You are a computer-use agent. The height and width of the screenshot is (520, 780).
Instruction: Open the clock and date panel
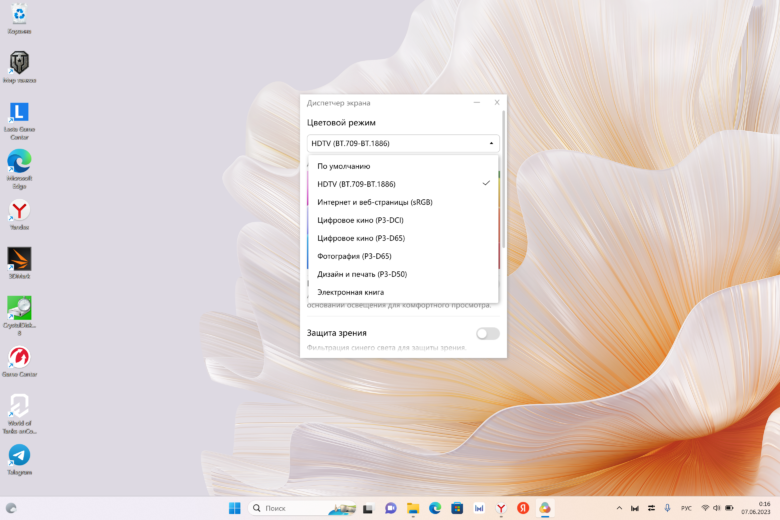[x=756, y=508]
